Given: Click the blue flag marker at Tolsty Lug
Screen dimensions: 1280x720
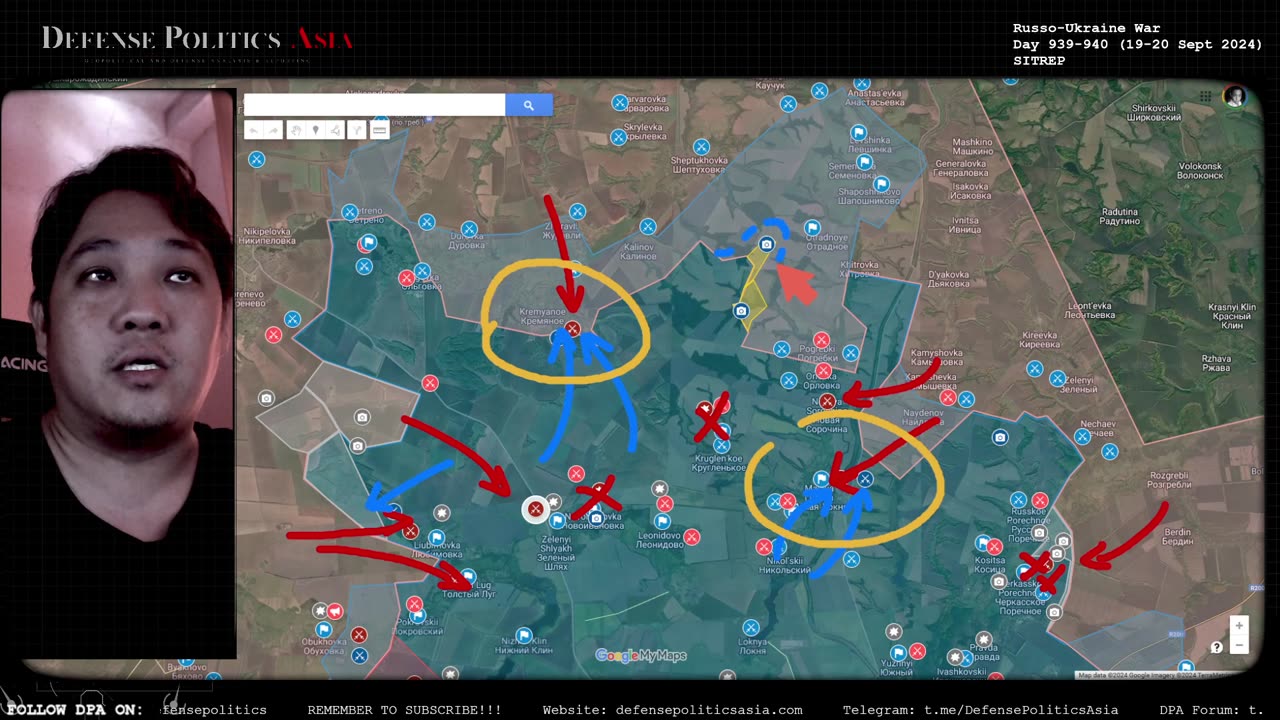Looking at the screenshot, I should tap(469, 576).
